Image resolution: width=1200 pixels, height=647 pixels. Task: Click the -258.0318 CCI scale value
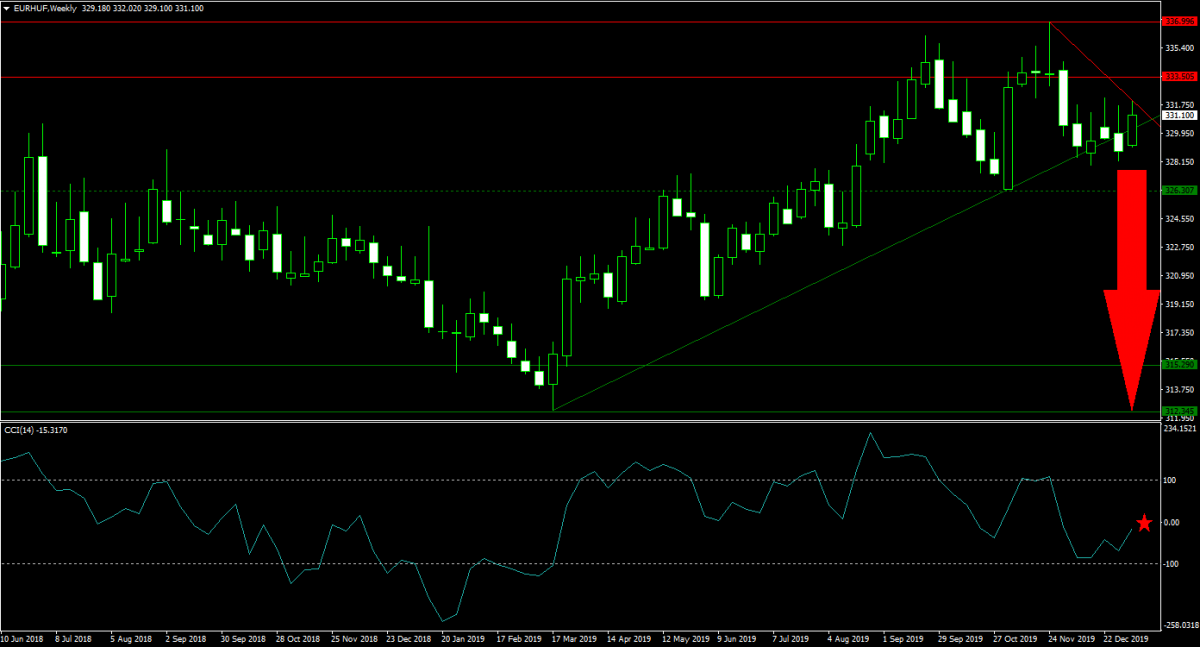tap(1180, 624)
